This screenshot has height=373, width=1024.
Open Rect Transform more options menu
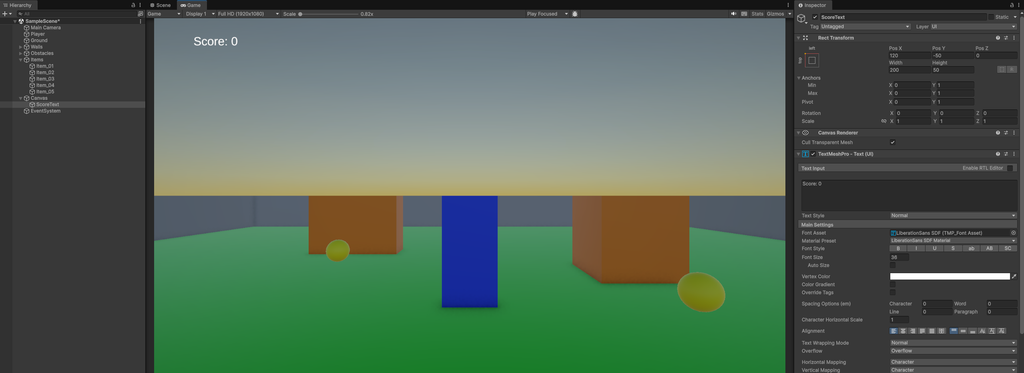tap(1014, 38)
